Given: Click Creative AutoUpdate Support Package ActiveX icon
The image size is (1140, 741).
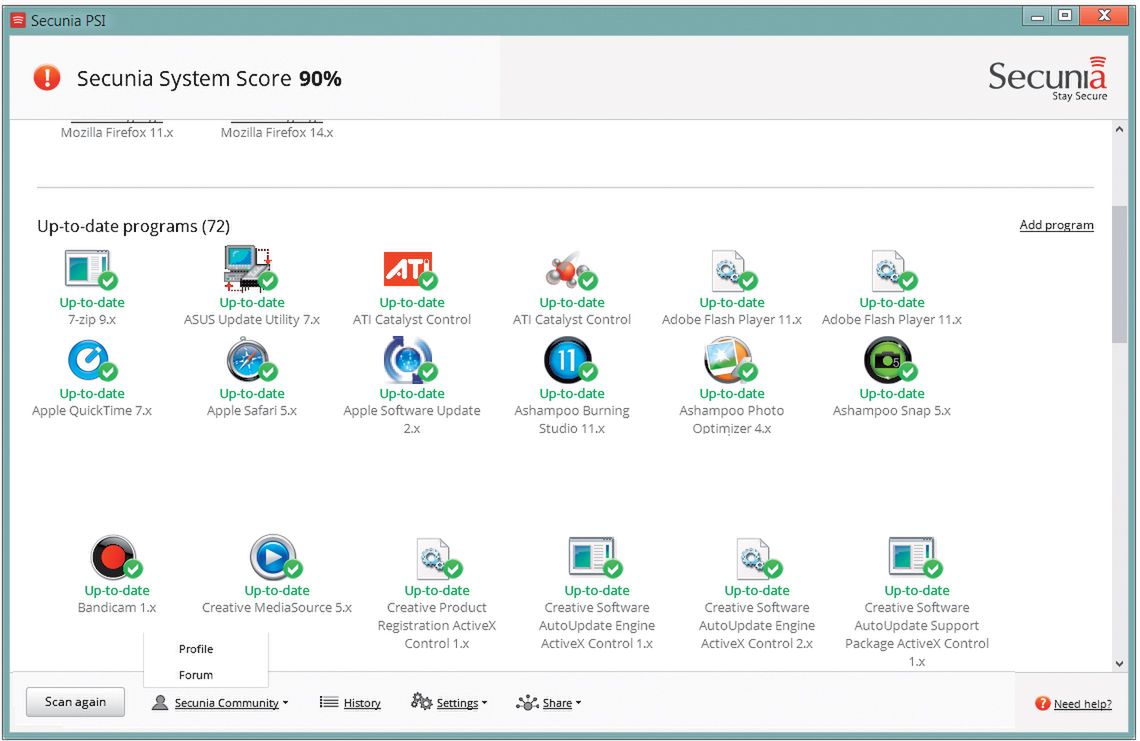Looking at the screenshot, I should pyautogui.click(x=915, y=558).
